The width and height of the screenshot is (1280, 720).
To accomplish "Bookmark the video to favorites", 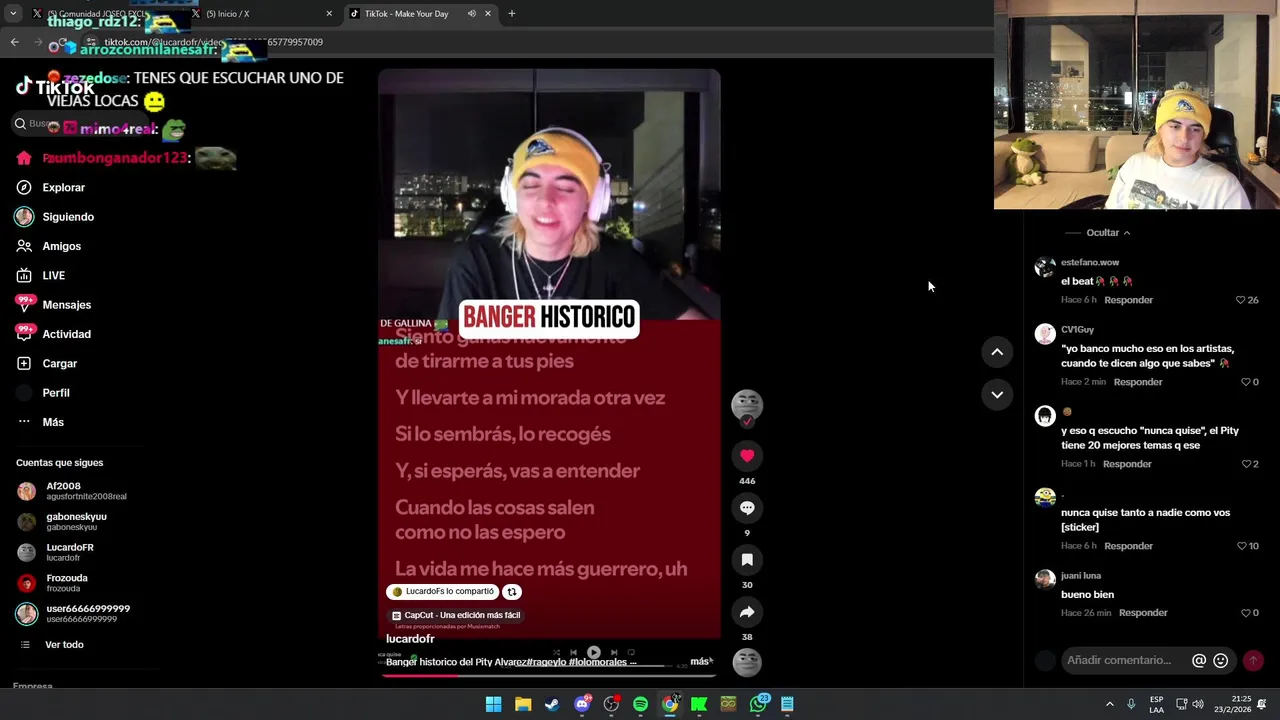I will [x=747, y=560].
